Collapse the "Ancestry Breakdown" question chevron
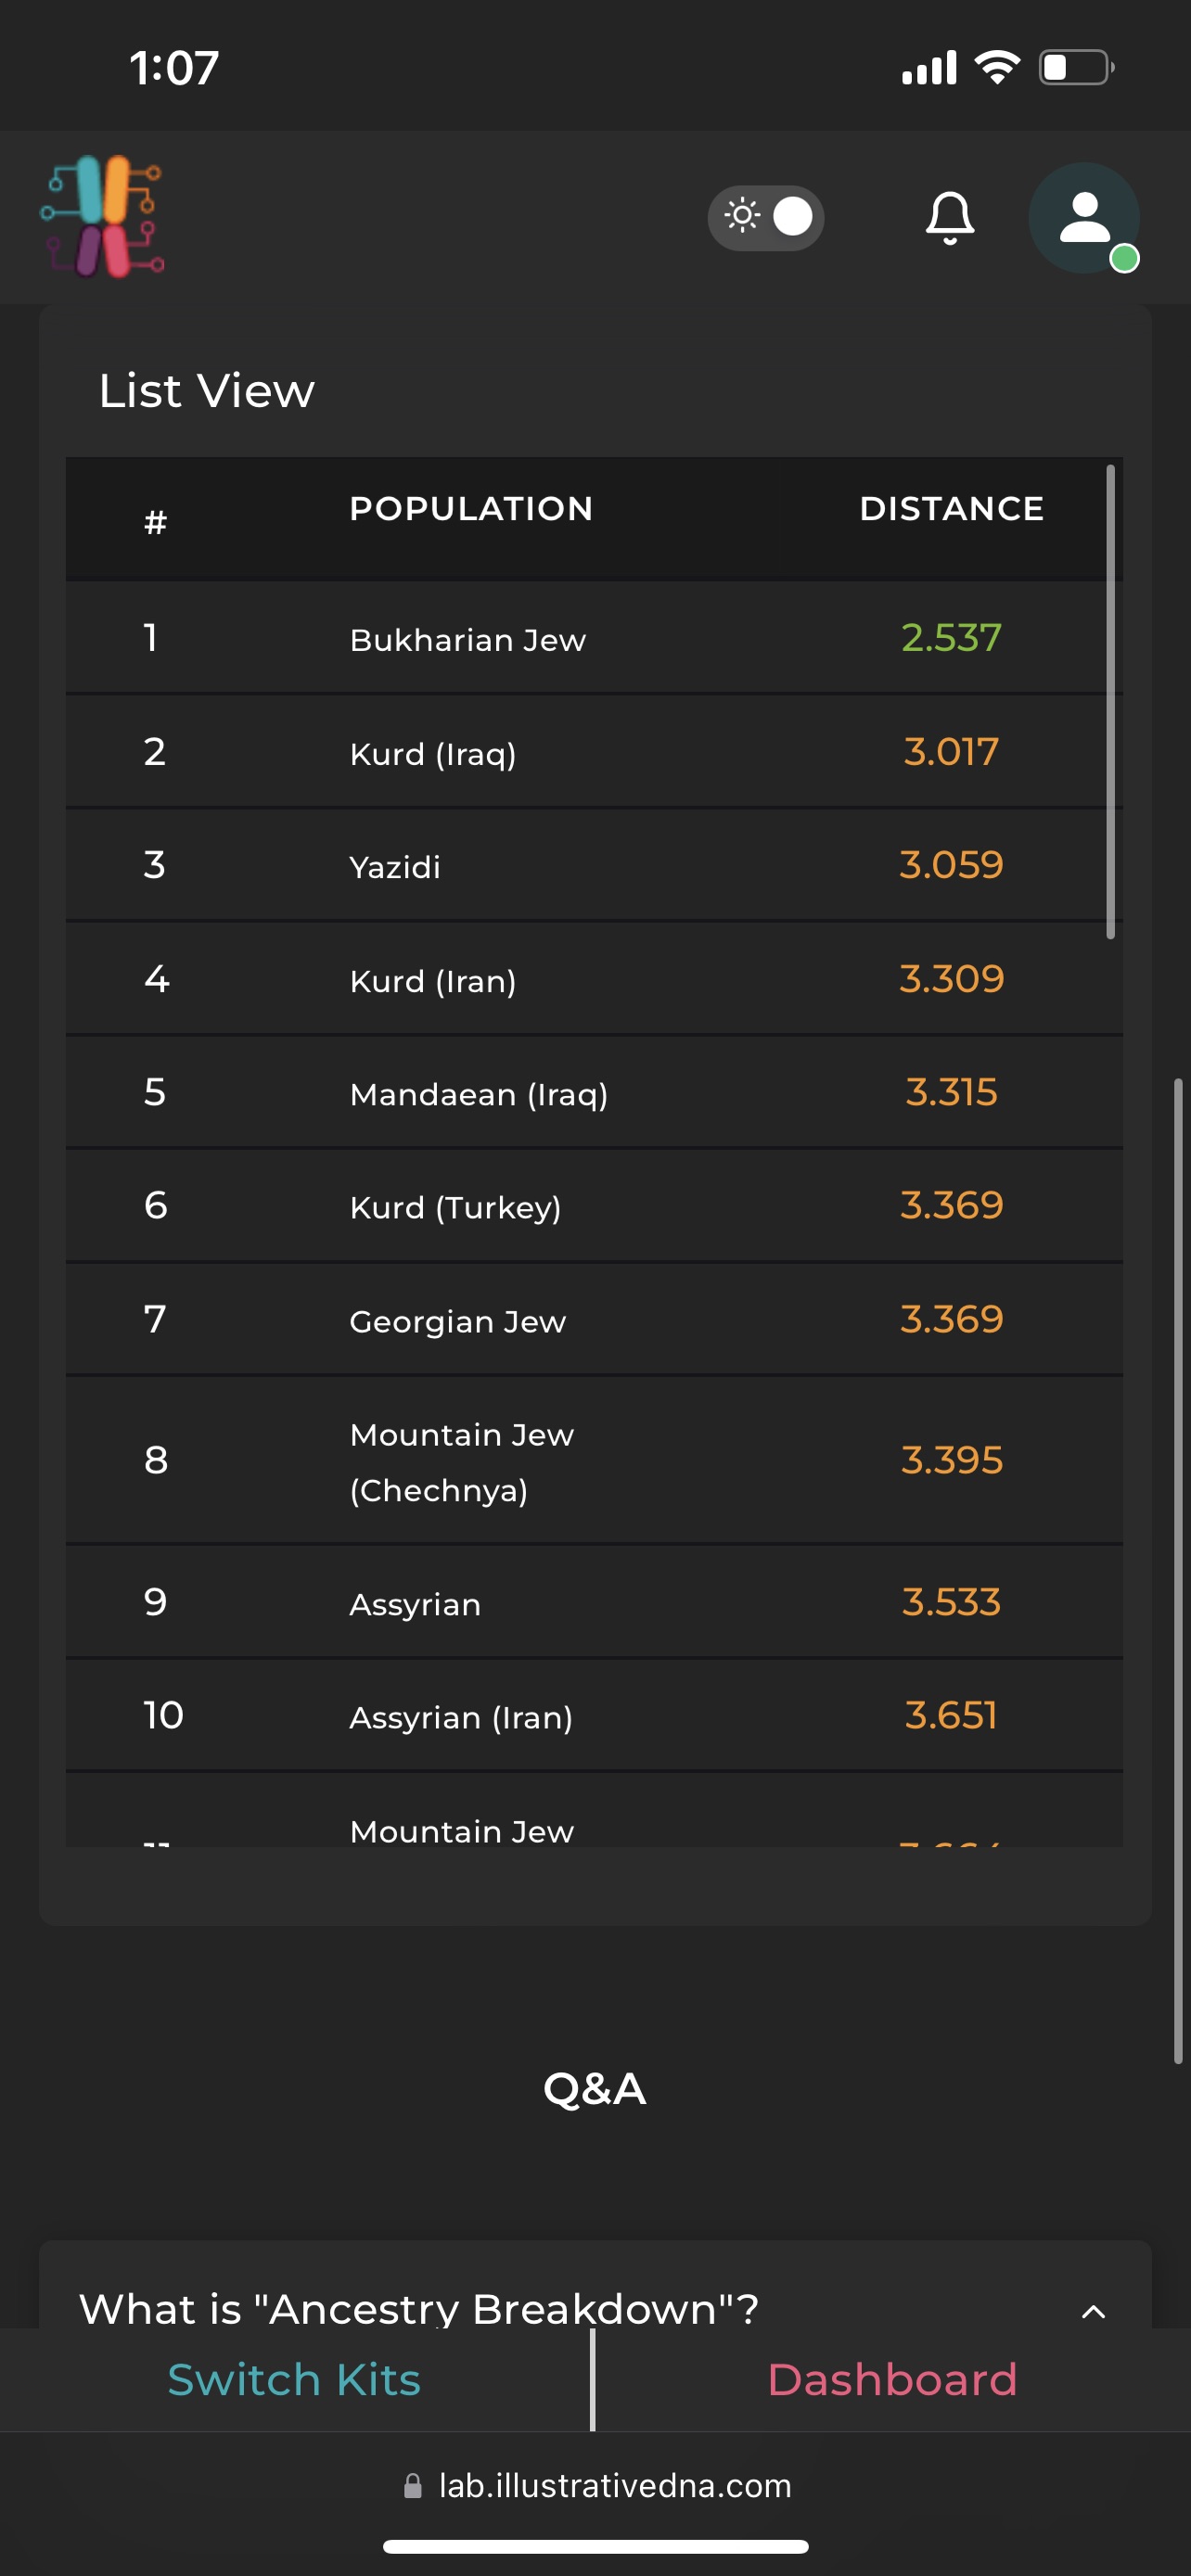1191x2576 pixels. coord(1093,2311)
